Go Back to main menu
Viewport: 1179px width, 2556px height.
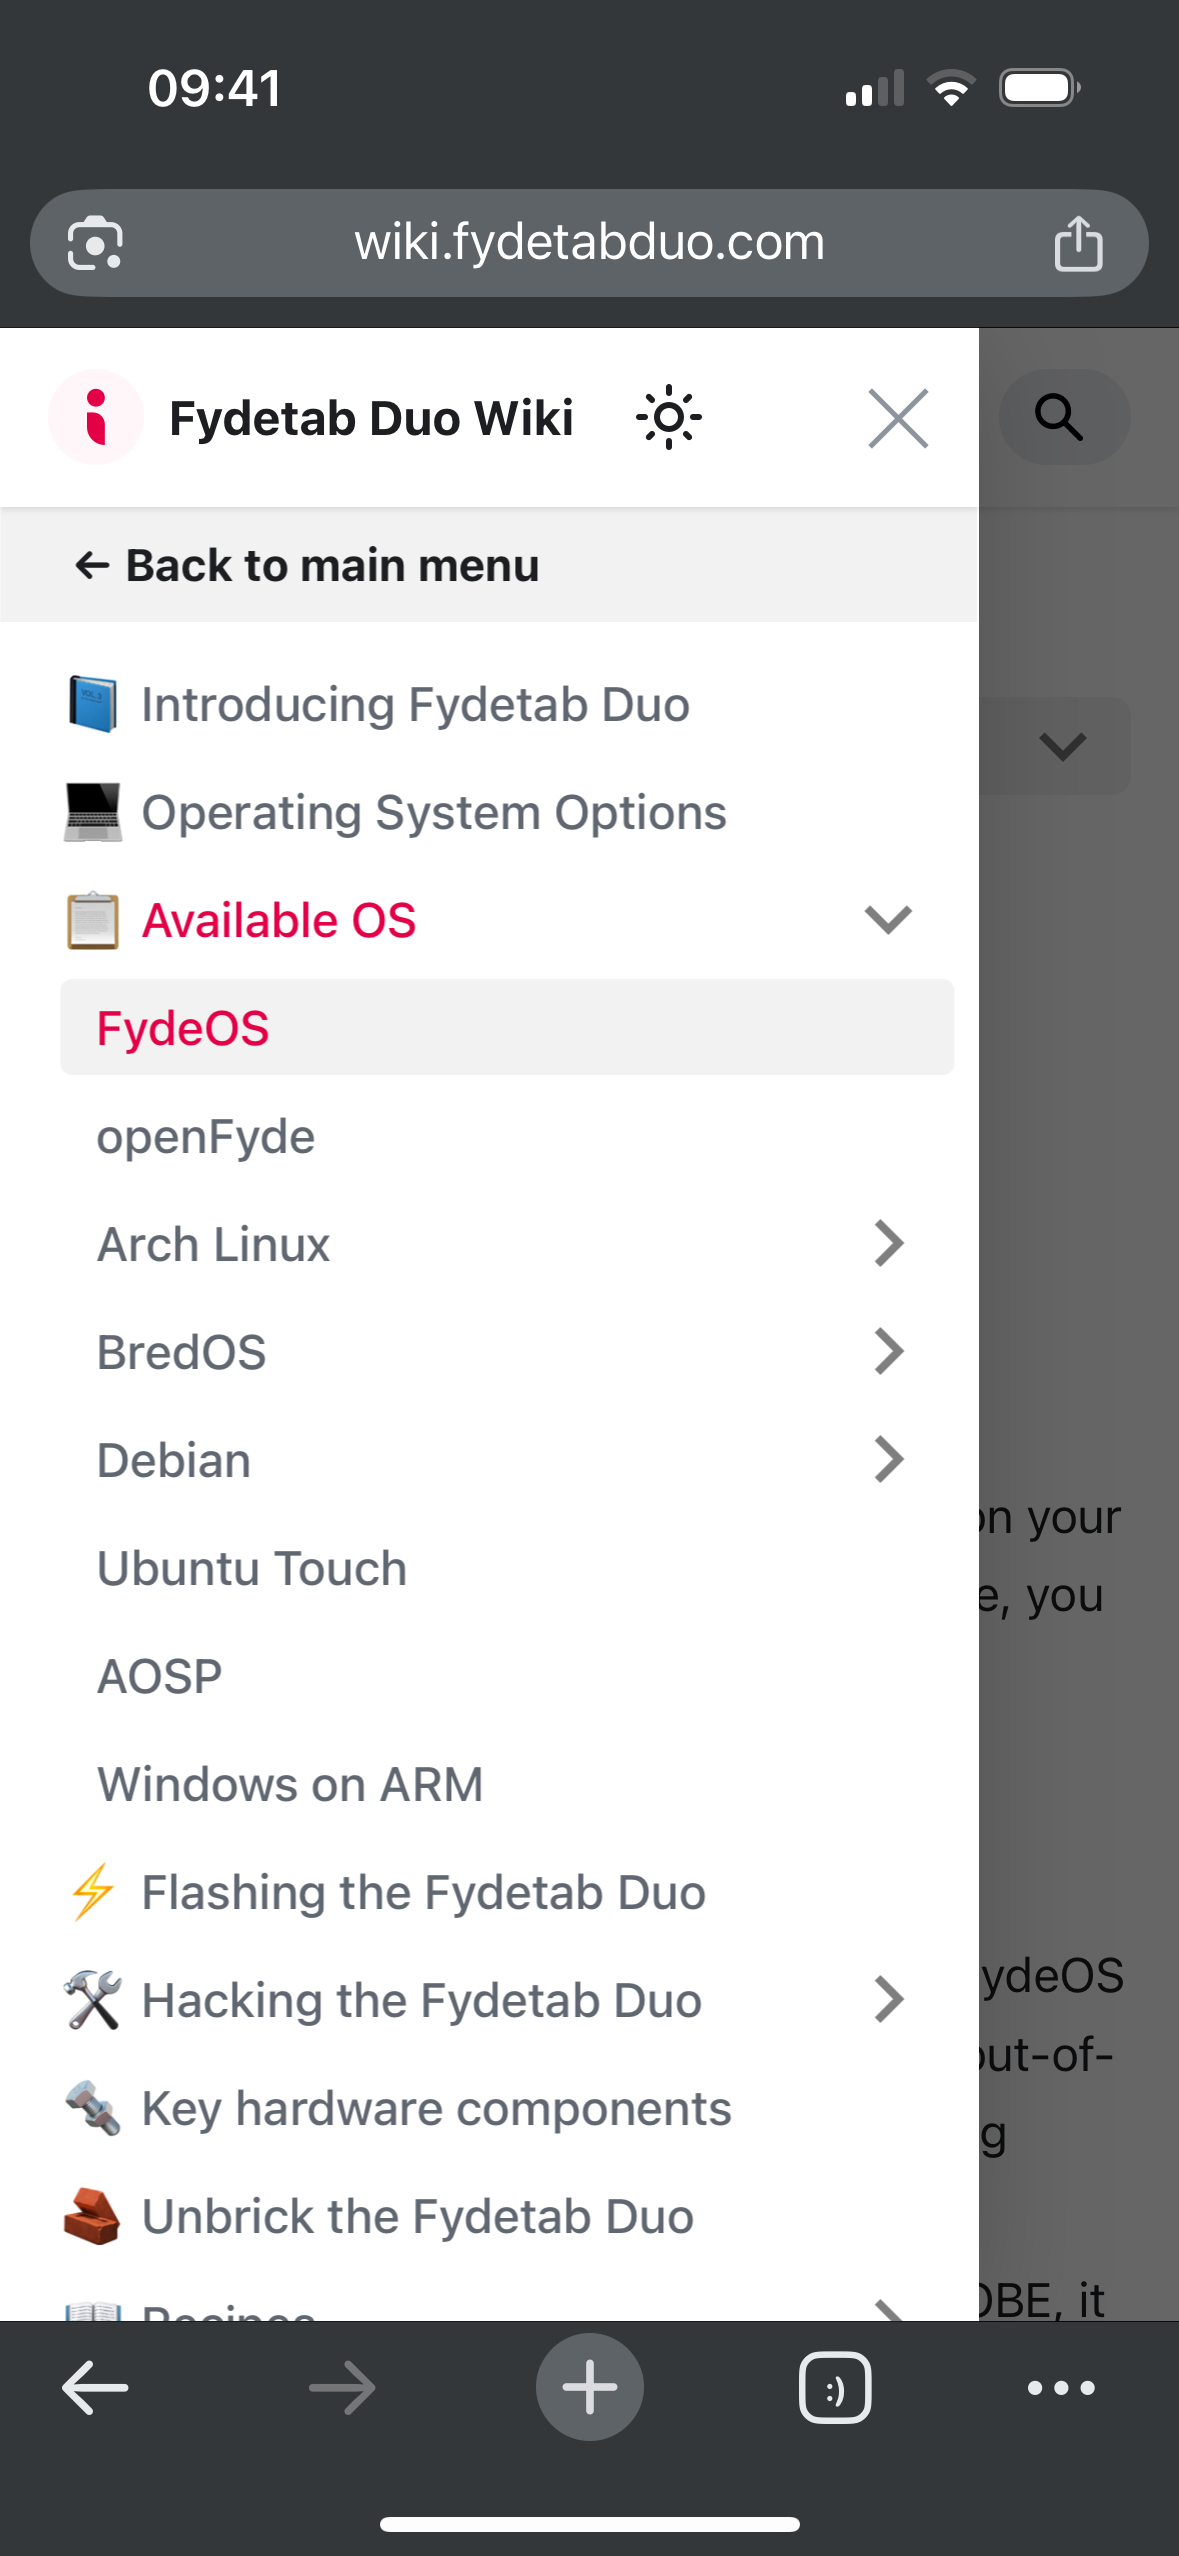(x=308, y=565)
